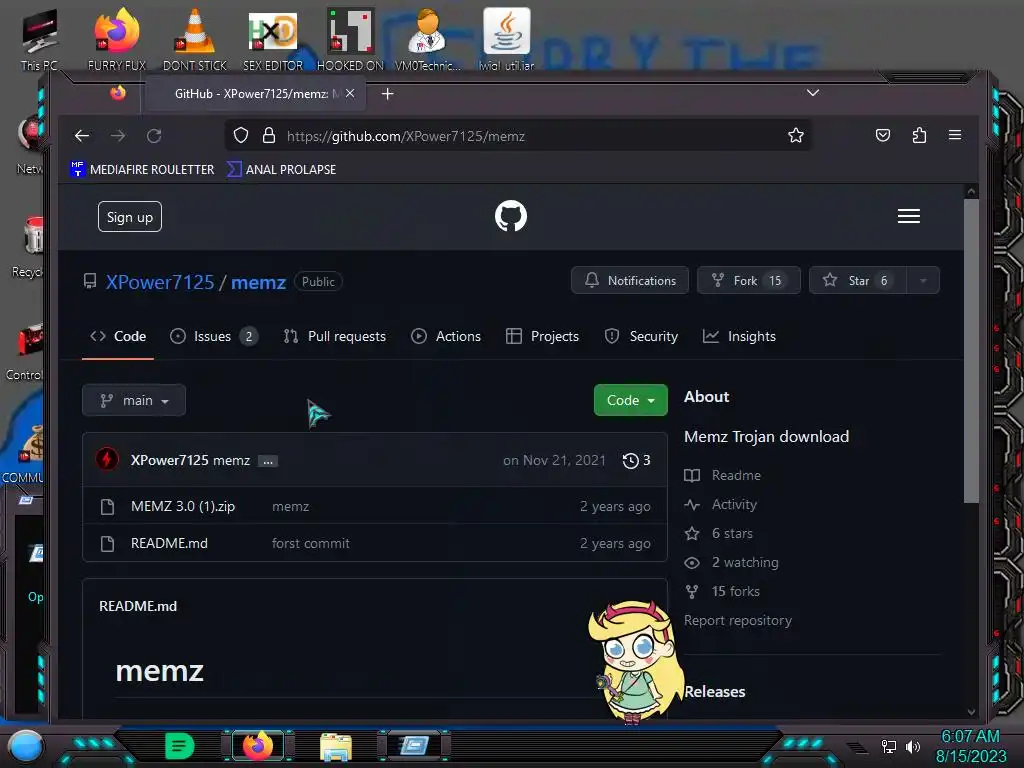The height and width of the screenshot is (768, 1024).
Task: Click the page vertical scrollbar thumb
Action: (x=971, y=351)
